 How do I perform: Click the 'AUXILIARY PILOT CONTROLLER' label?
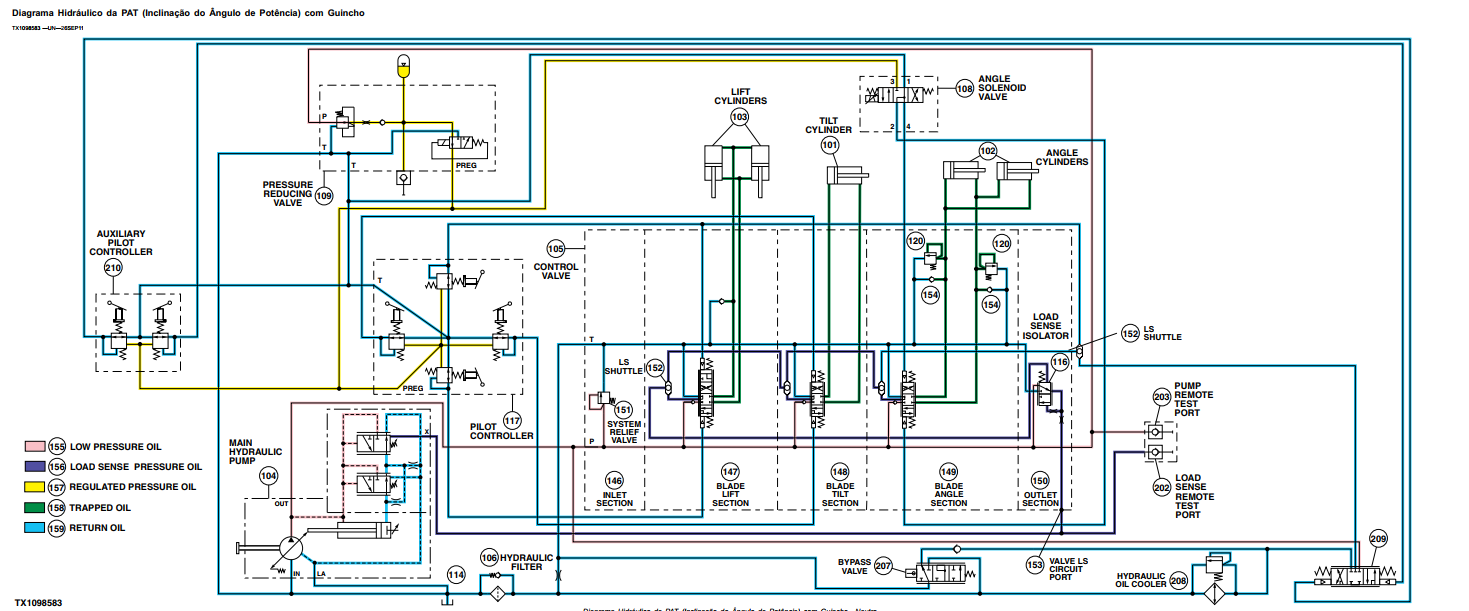pyautogui.click(x=120, y=242)
